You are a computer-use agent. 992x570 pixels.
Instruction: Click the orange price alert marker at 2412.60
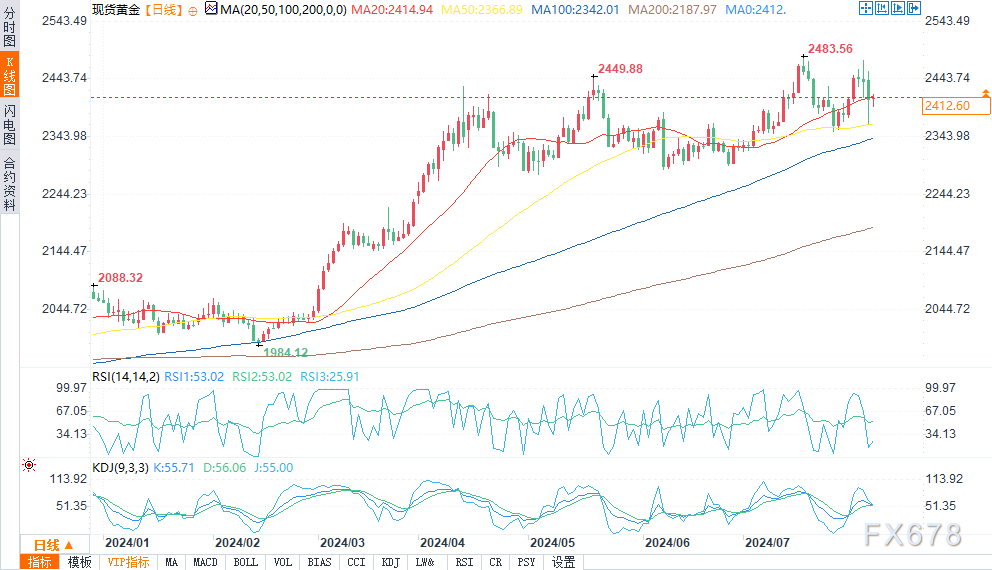pyautogui.click(x=986, y=93)
